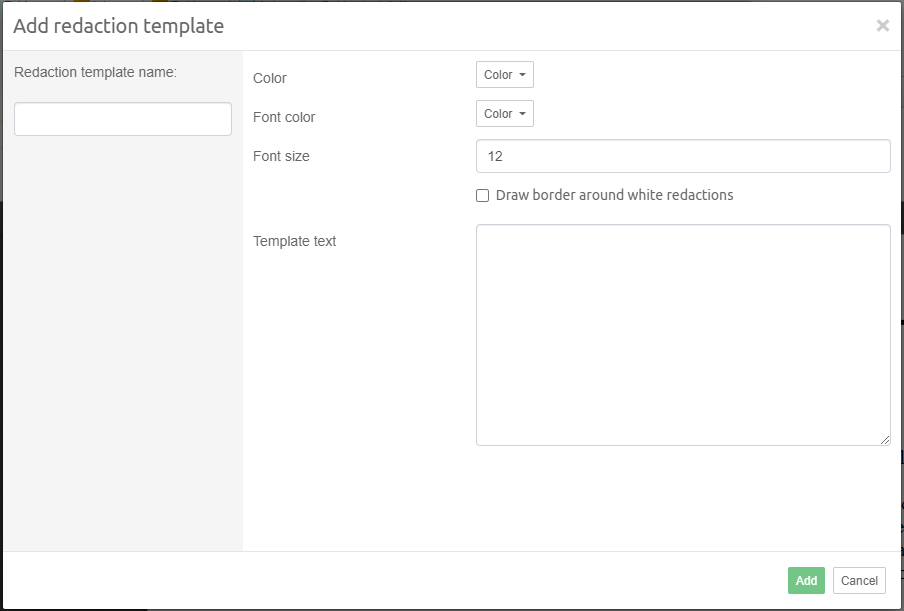Click the 'Template text' label
Screen dimensions: 904x611
pos(295,241)
